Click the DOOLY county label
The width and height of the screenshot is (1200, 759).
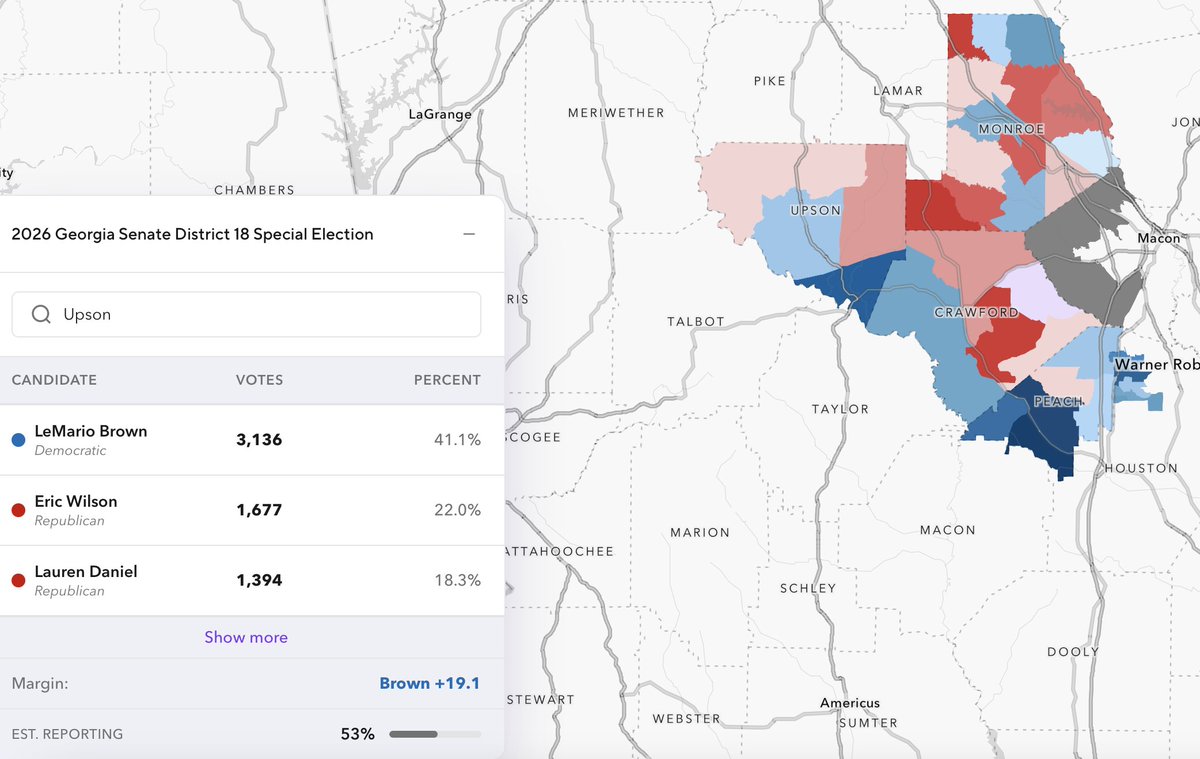[x=1073, y=652]
